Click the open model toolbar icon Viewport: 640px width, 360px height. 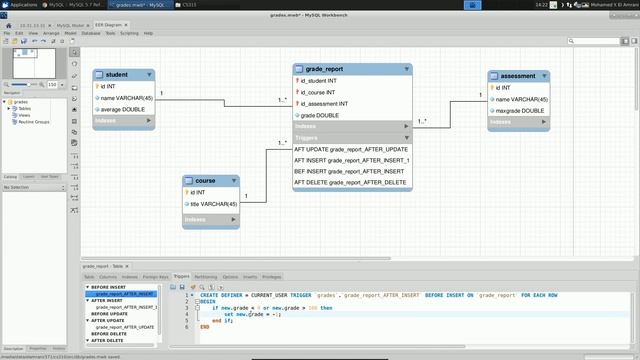[x=15, y=41]
